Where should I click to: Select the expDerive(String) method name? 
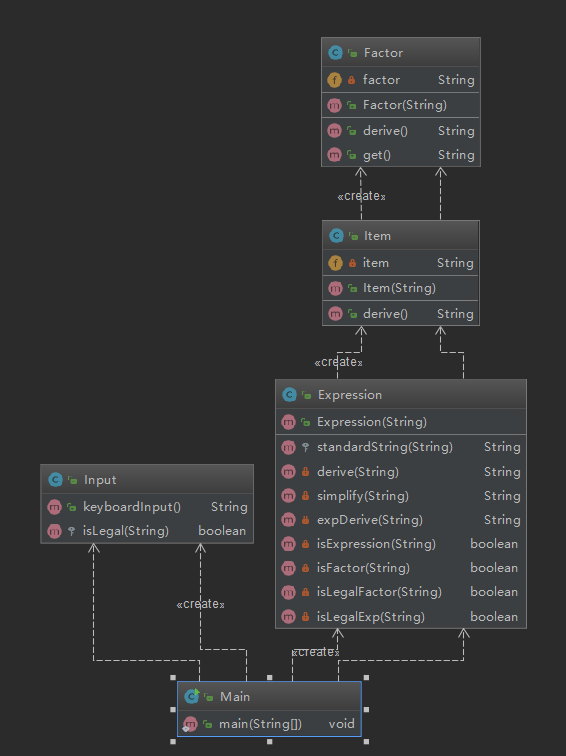[x=369, y=520]
